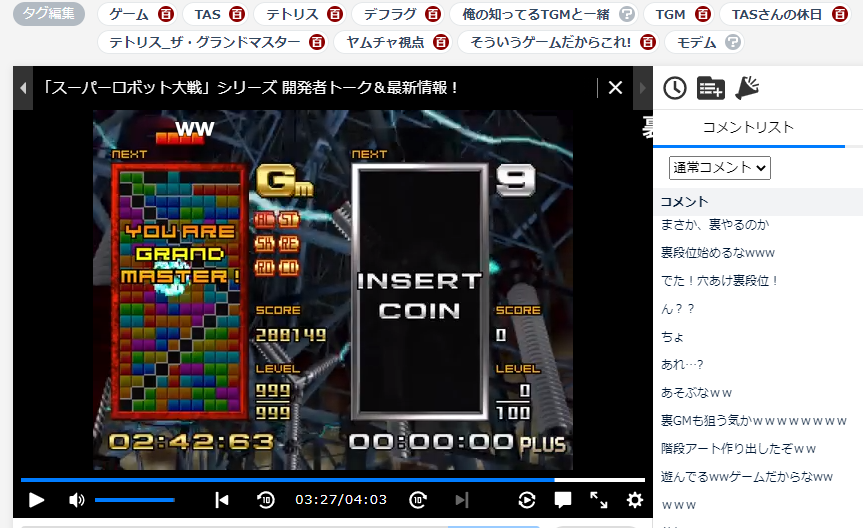Screen dimensions: 863x528
Task: Toggle repeat playback
Action: click(x=527, y=500)
